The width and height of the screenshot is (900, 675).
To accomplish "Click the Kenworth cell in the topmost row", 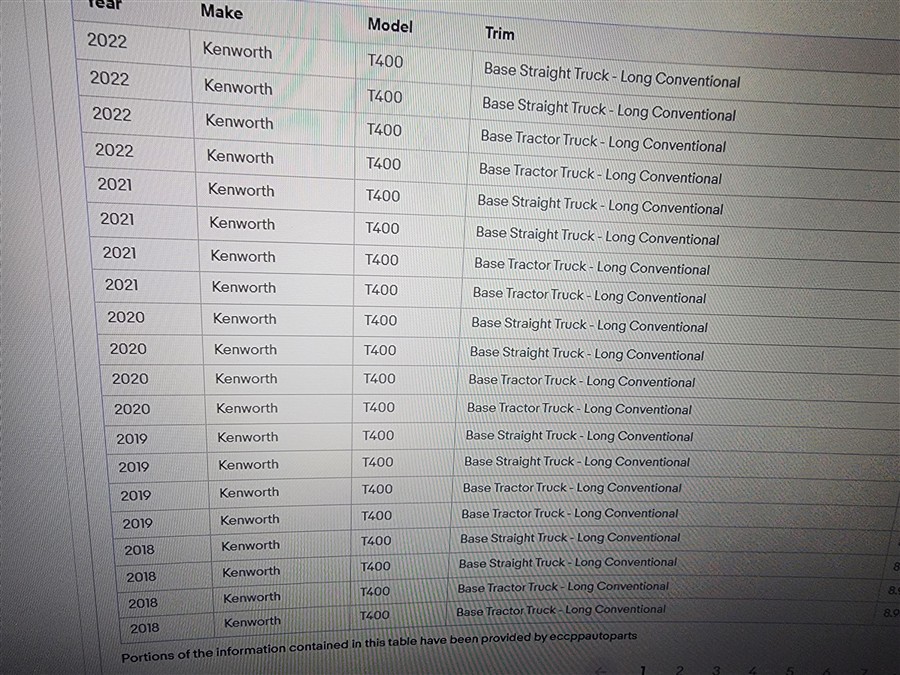I will tap(237, 49).
